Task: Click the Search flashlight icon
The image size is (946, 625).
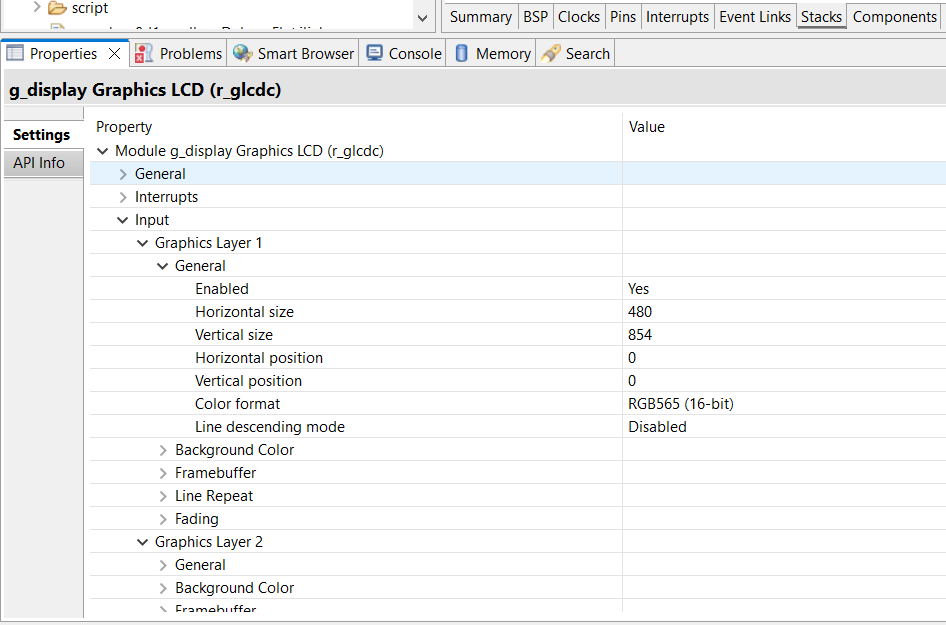Action: click(x=551, y=54)
